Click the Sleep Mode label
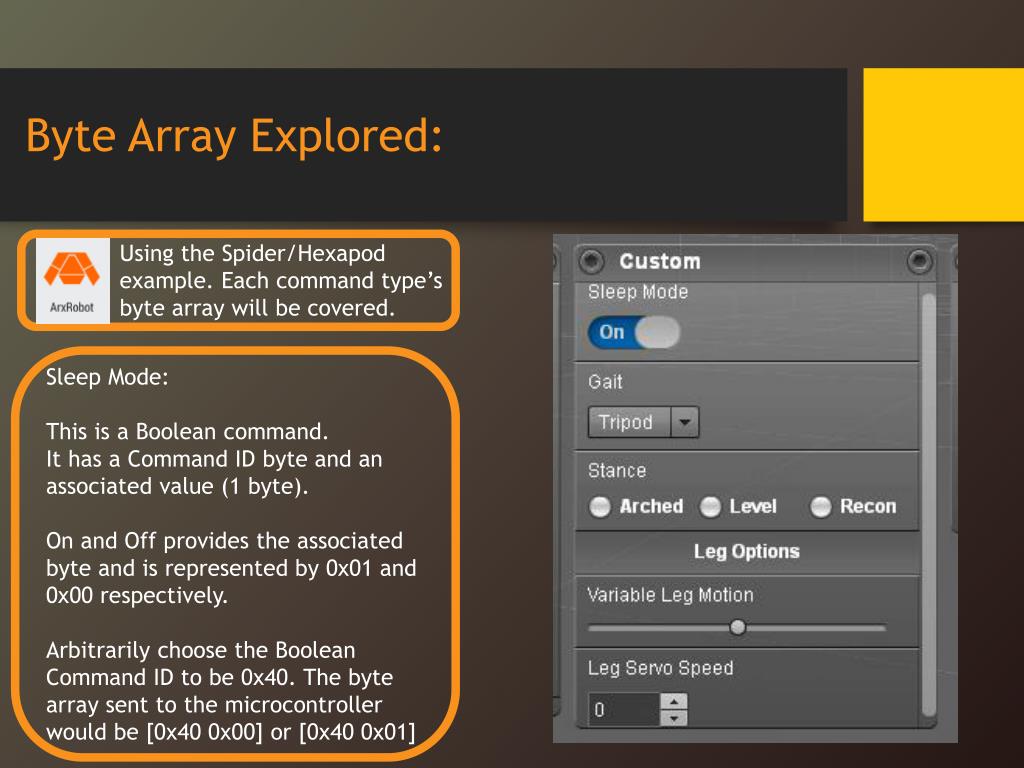 pos(638,292)
